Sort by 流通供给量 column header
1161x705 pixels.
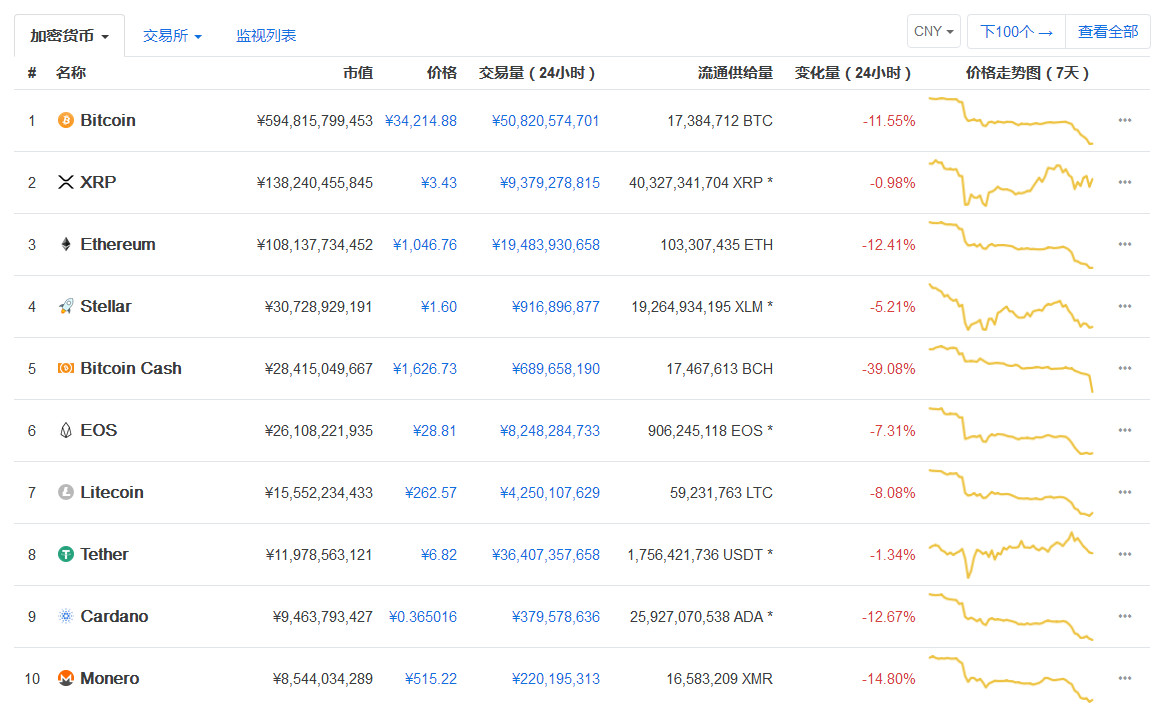(x=735, y=73)
